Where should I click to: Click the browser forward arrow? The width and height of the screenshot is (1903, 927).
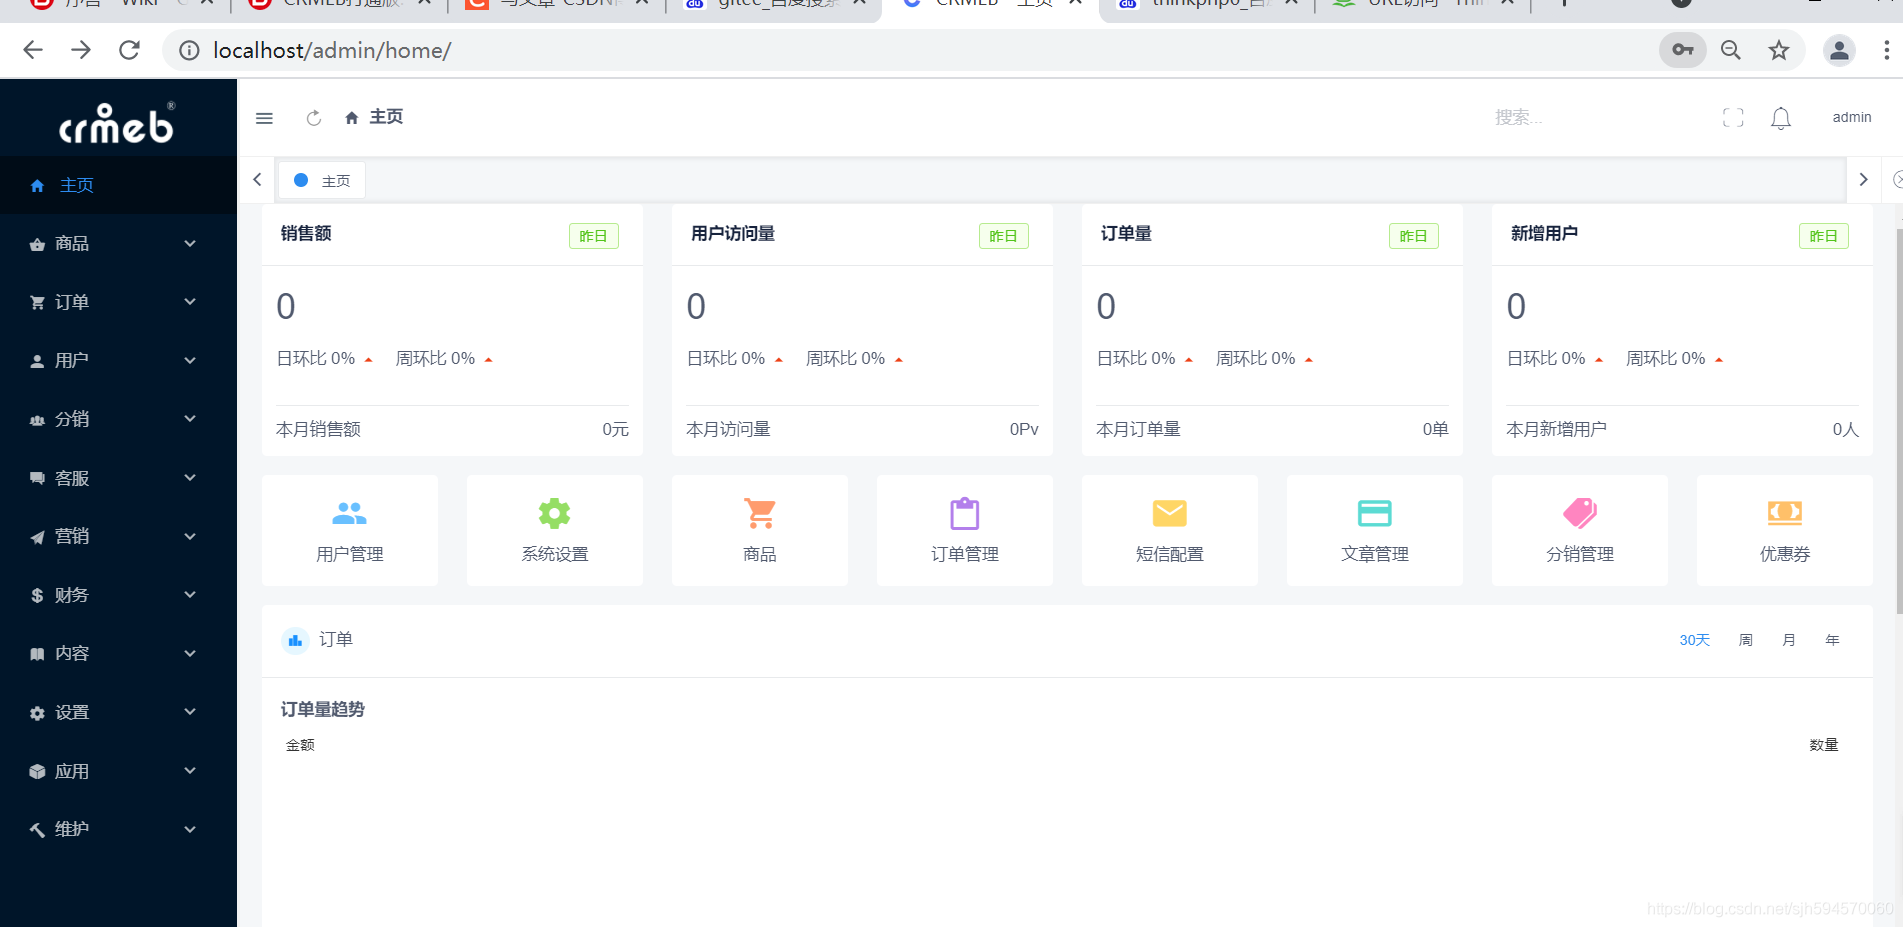[81, 50]
